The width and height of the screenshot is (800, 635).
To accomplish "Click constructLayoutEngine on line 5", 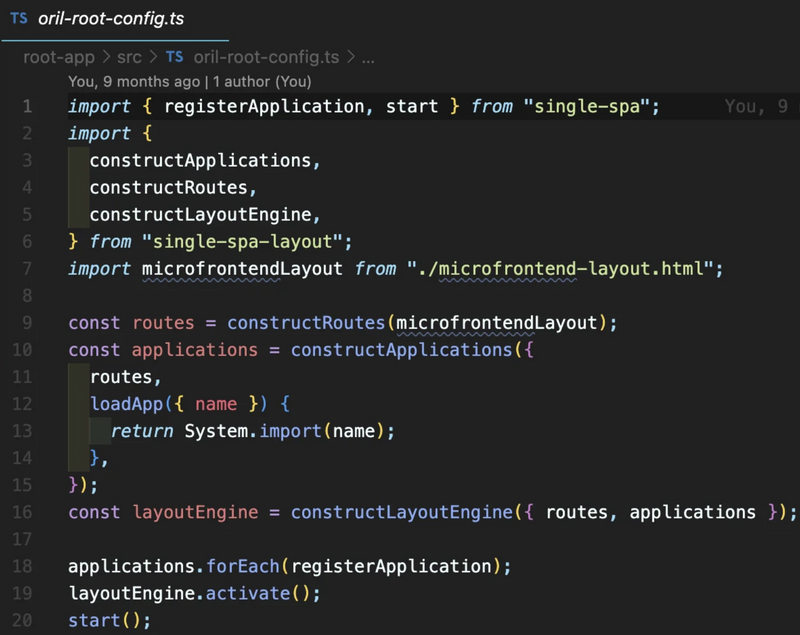I will pos(201,215).
